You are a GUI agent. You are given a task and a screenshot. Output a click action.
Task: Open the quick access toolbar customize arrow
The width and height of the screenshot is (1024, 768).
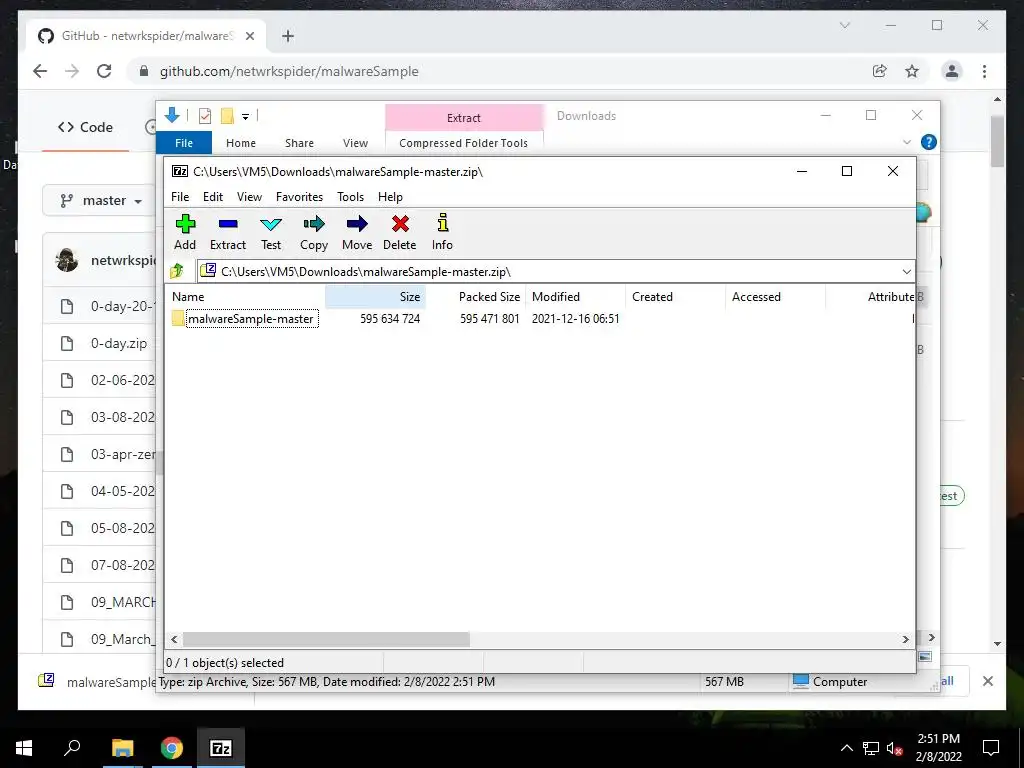246,117
